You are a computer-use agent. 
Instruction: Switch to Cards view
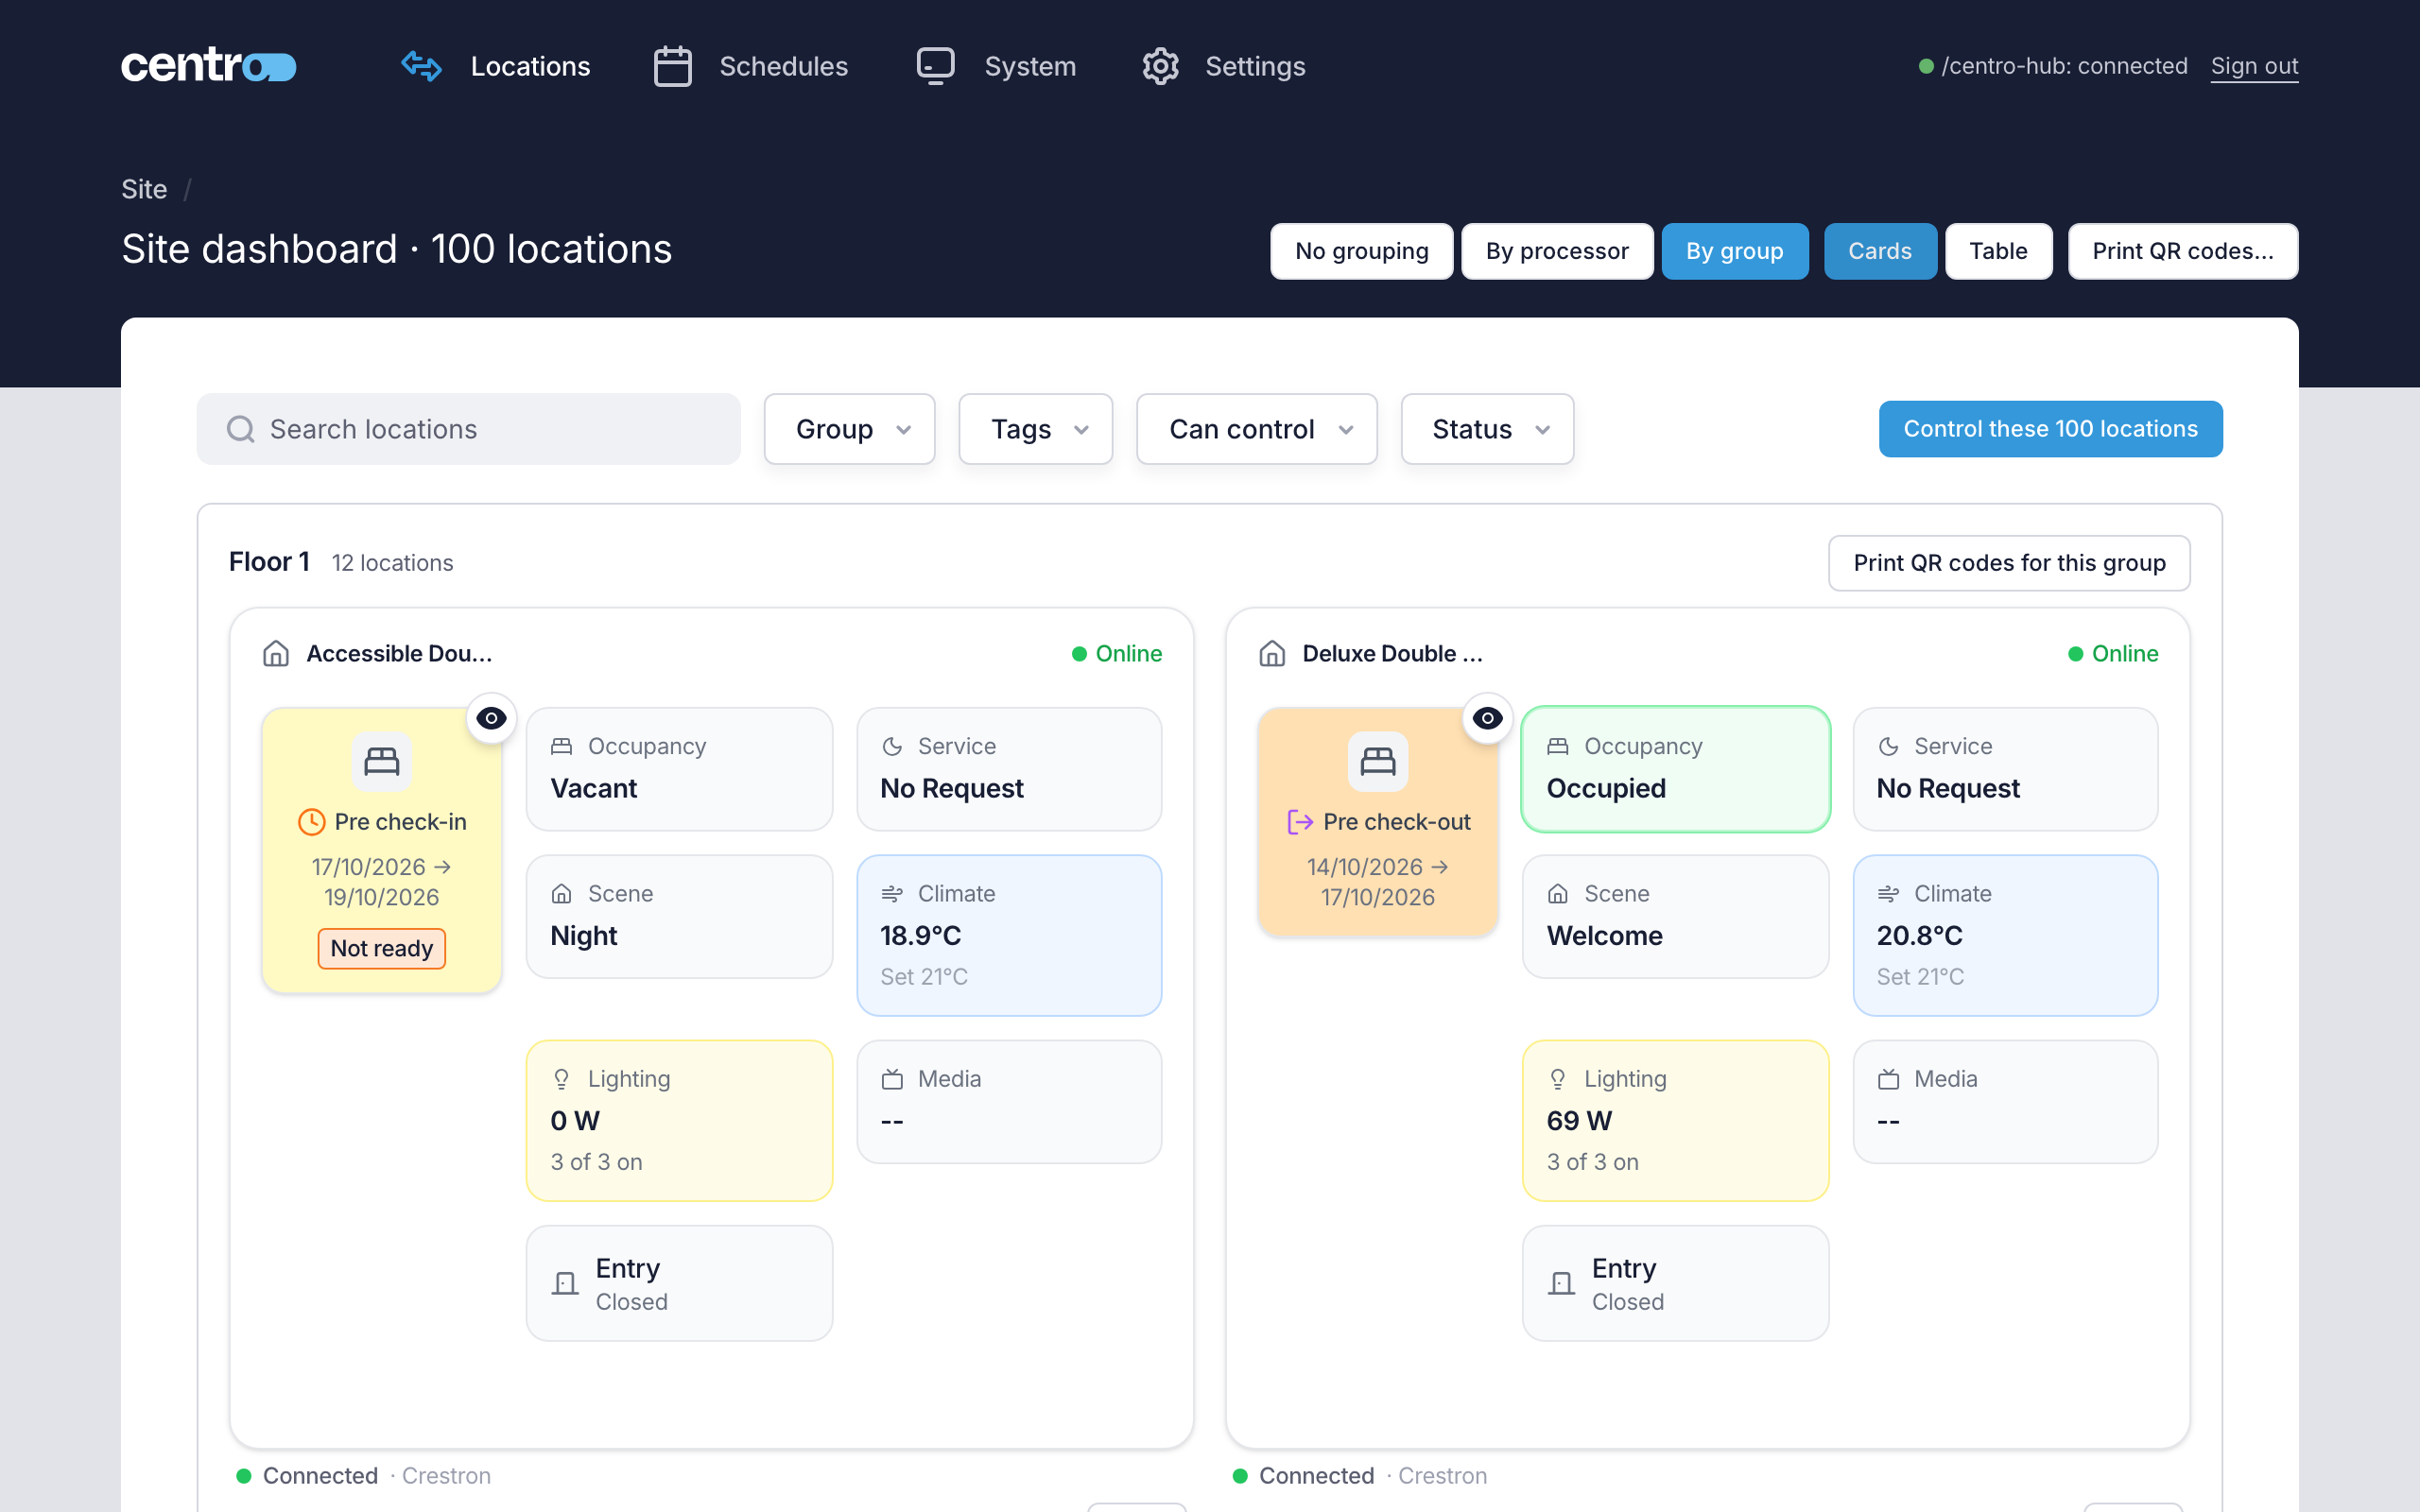tap(1879, 251)
